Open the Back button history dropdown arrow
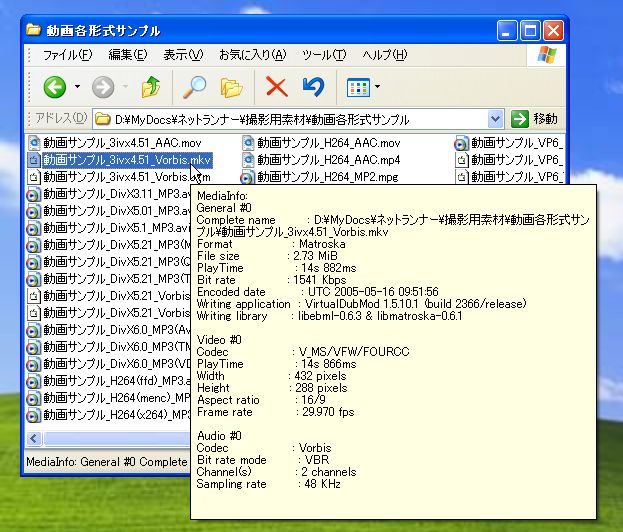623x532 pixels. (77, 86)
